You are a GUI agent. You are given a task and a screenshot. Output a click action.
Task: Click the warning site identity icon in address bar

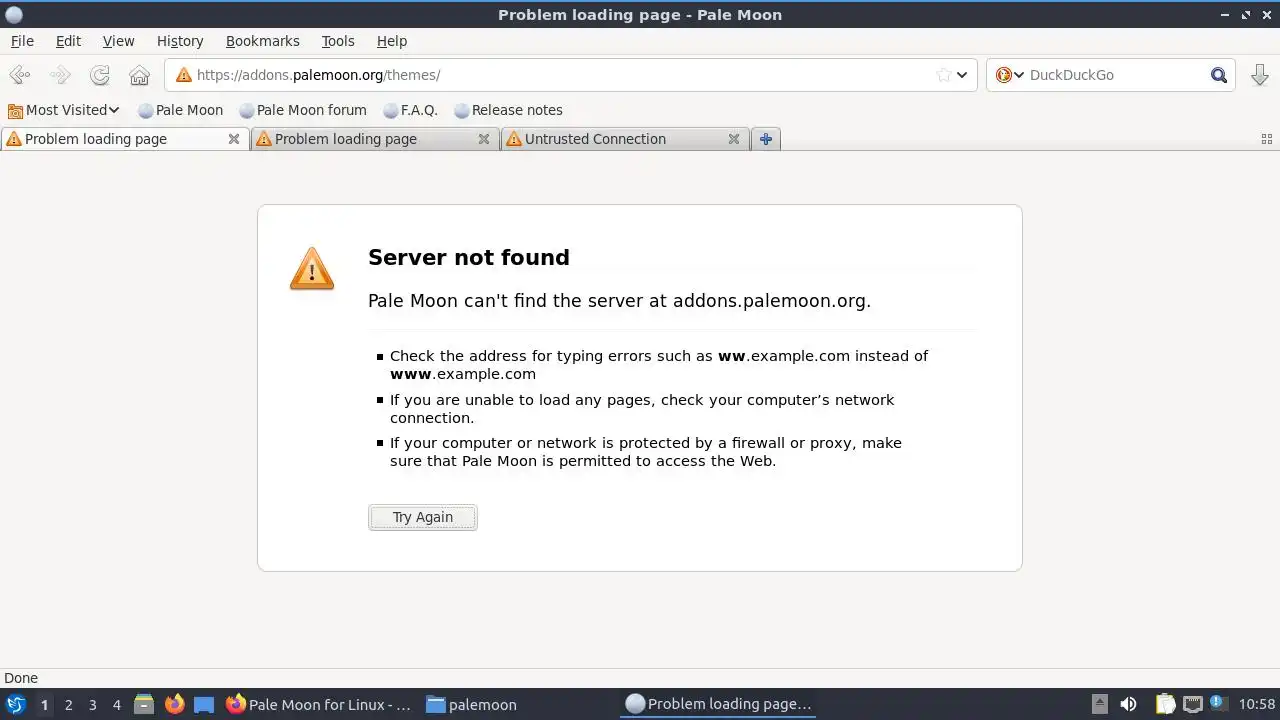[x=183, y=75]
